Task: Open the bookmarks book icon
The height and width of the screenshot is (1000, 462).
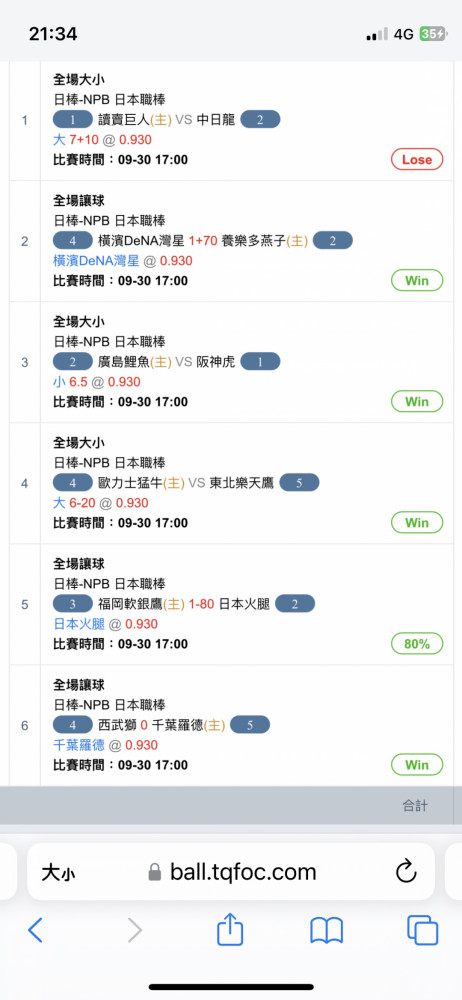Action: (327, 930)
